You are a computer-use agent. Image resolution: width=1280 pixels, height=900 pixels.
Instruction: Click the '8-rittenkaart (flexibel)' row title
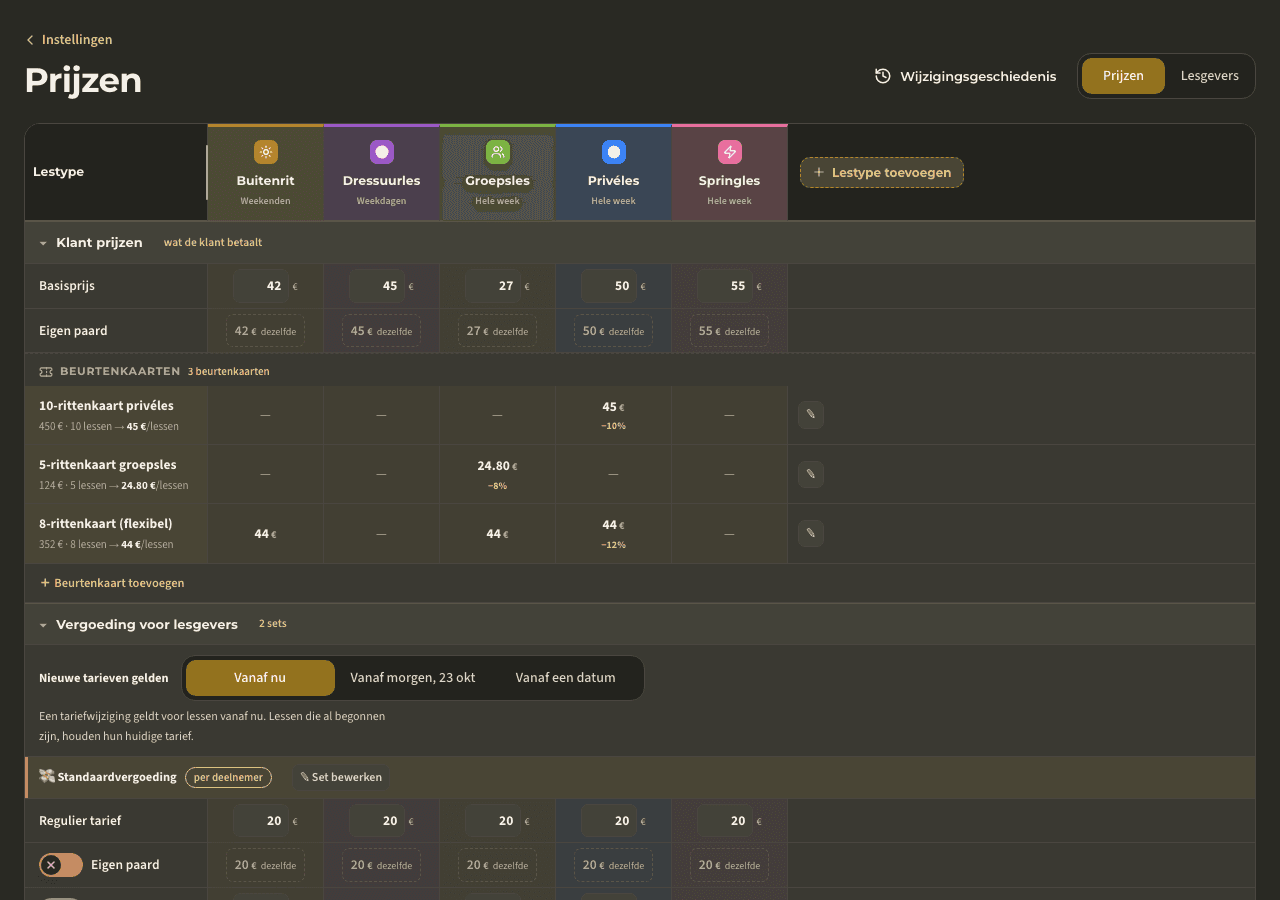click(106, 523)
